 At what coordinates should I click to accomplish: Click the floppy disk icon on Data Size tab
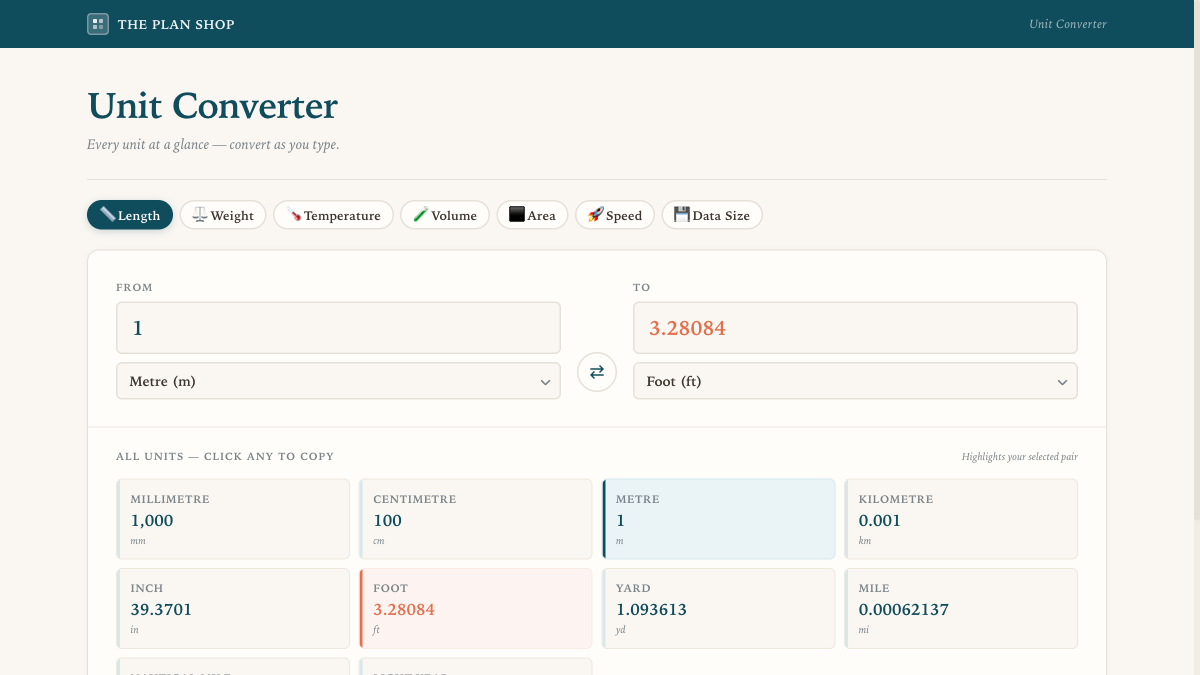(682, 214)
